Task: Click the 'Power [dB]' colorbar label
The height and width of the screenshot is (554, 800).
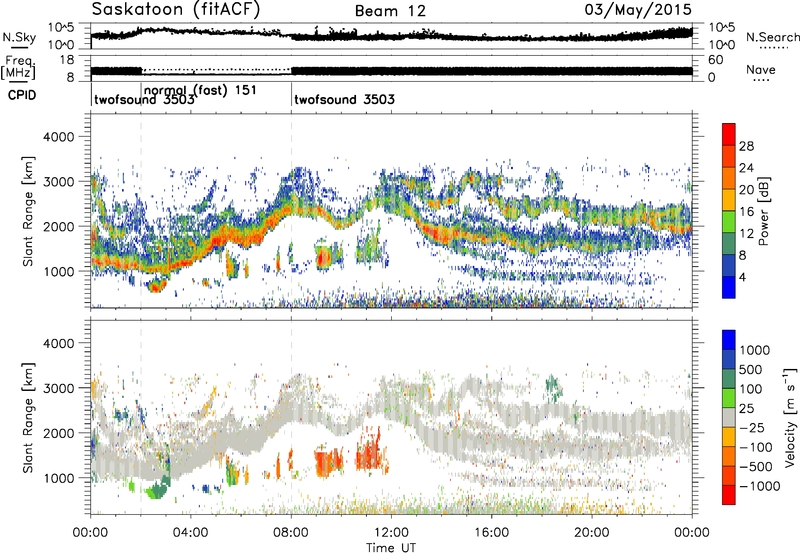Action: click(763, 211)
